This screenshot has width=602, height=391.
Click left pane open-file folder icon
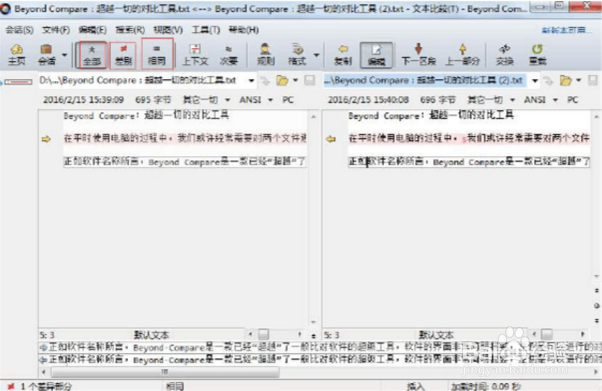click(x=282, y=80)
